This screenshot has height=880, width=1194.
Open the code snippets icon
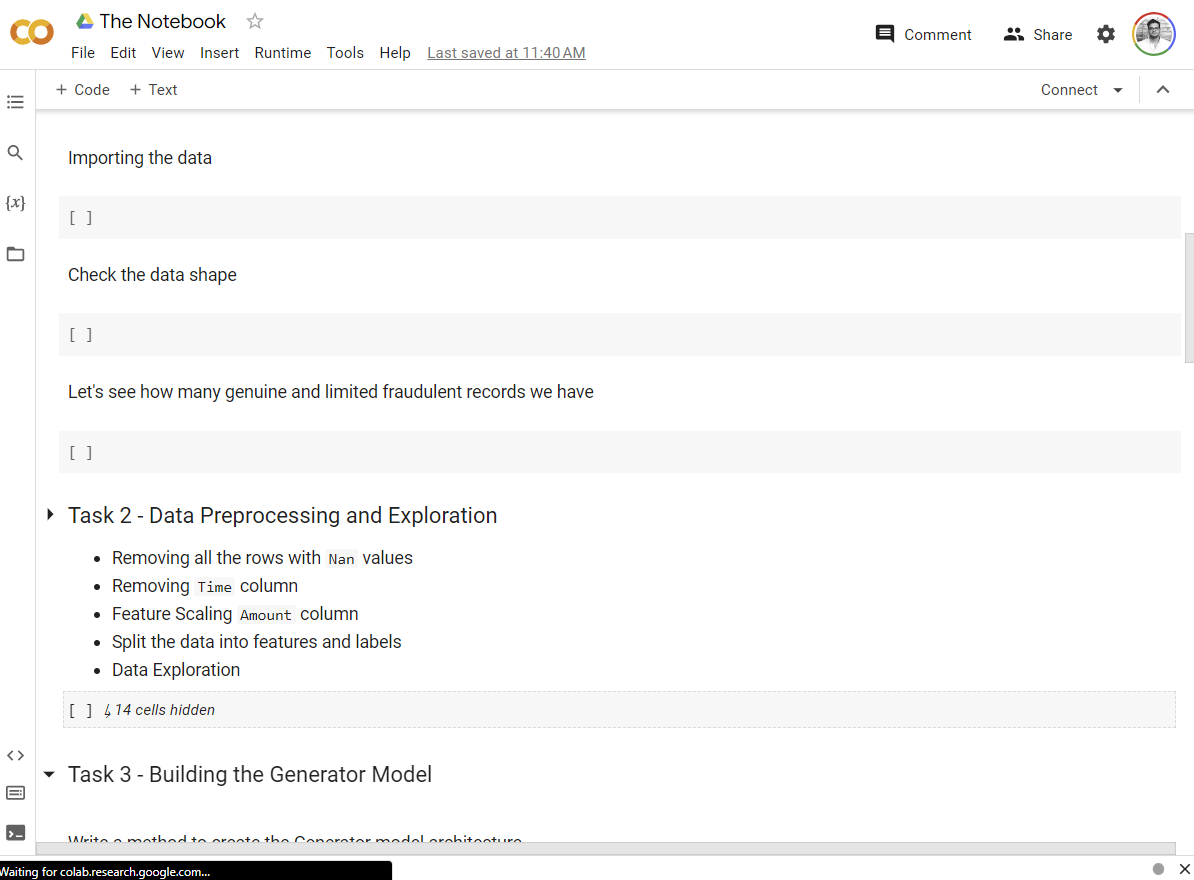[15, 755]
